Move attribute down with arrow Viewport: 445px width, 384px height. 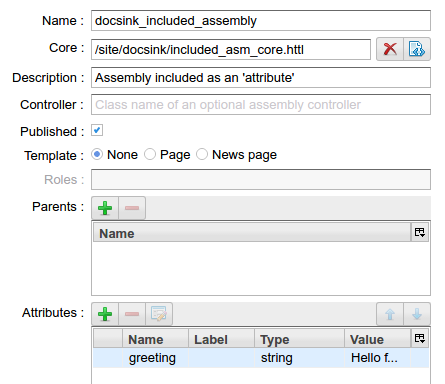click(417, 314)
